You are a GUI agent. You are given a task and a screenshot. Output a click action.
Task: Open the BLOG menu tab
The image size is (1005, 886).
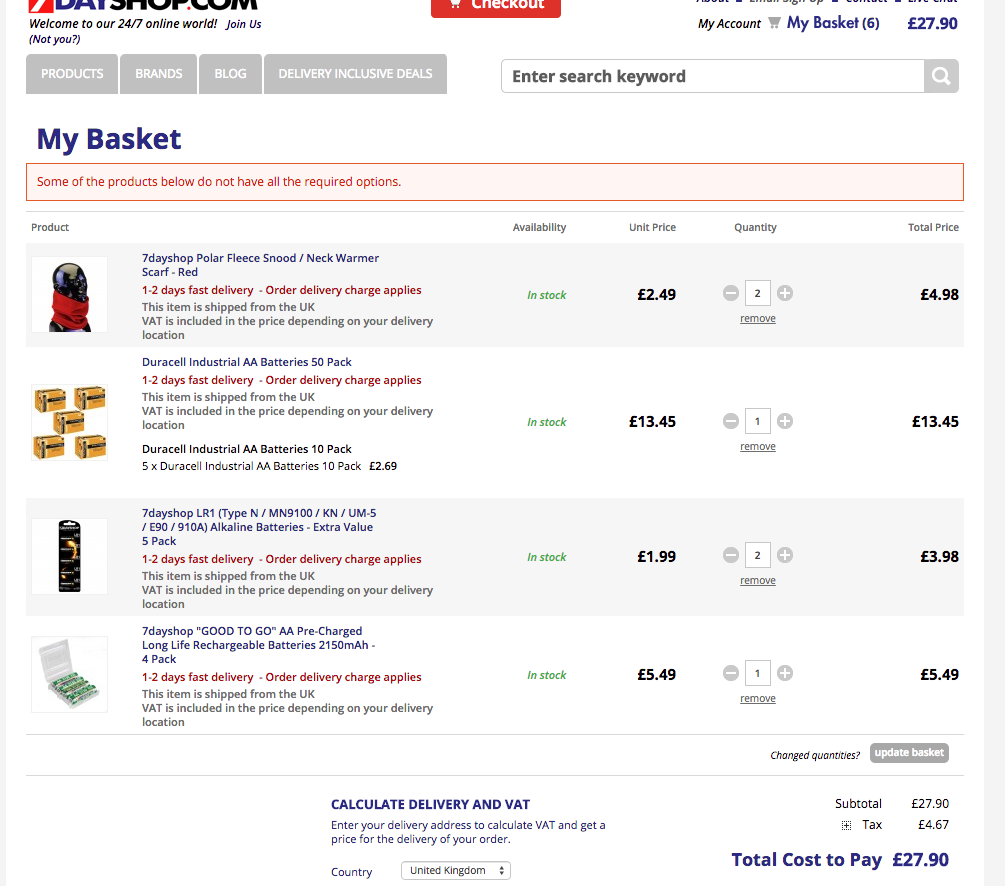(x=230, y=74)
